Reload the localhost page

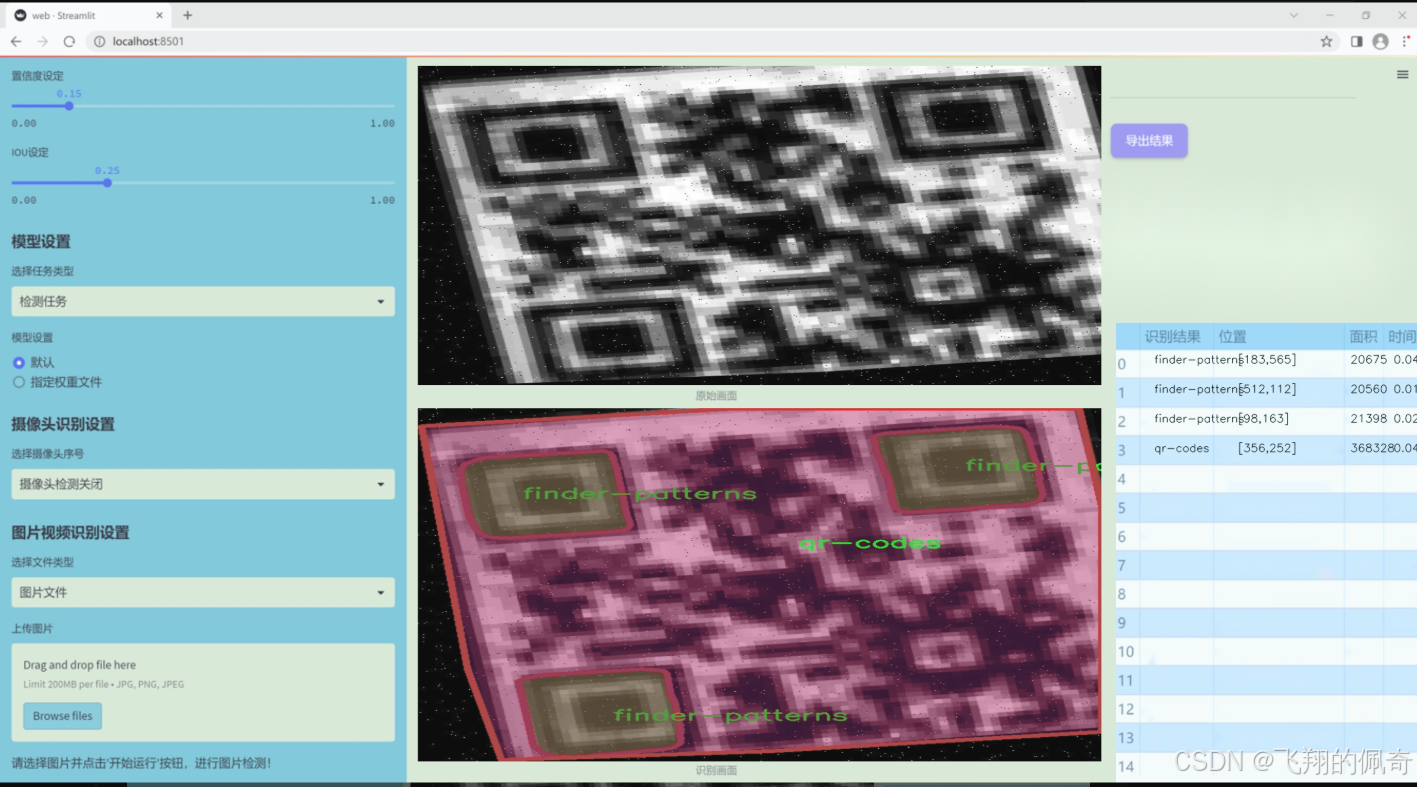click(69, 41)
